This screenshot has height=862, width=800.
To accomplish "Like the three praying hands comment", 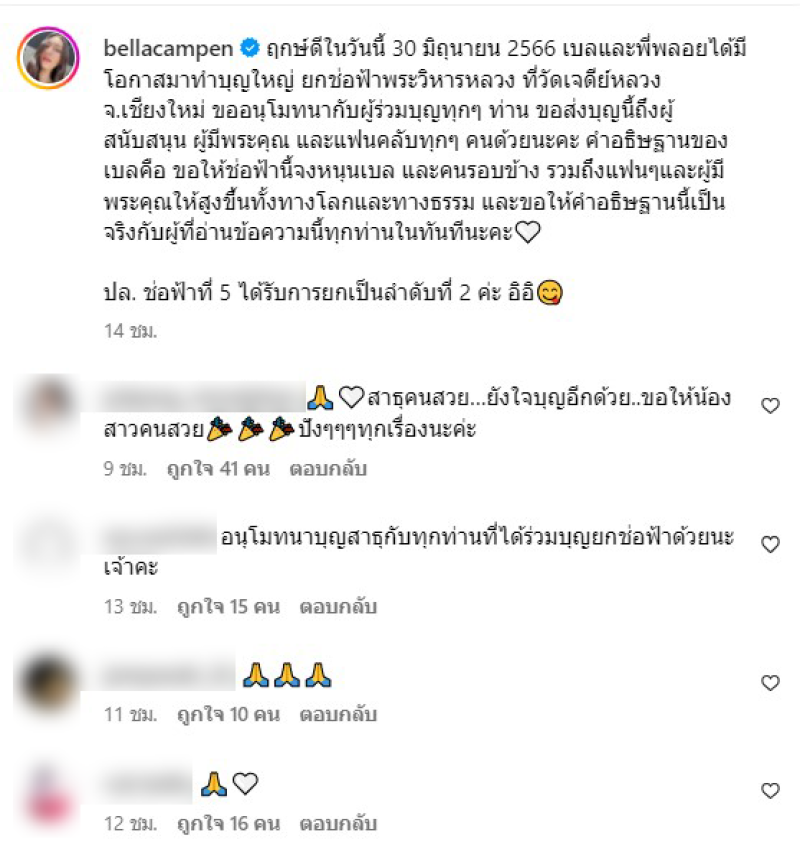I will pyautogui.click(x=770, y=683).
